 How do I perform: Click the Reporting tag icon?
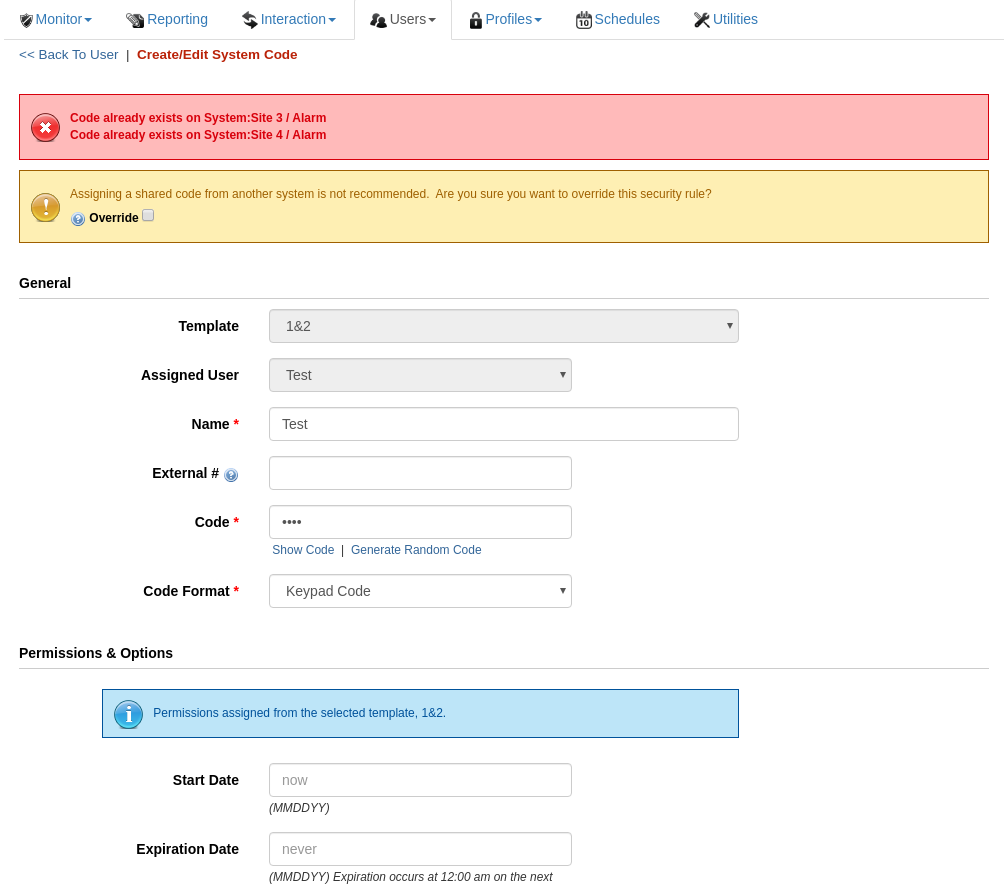tap(135, 21)
